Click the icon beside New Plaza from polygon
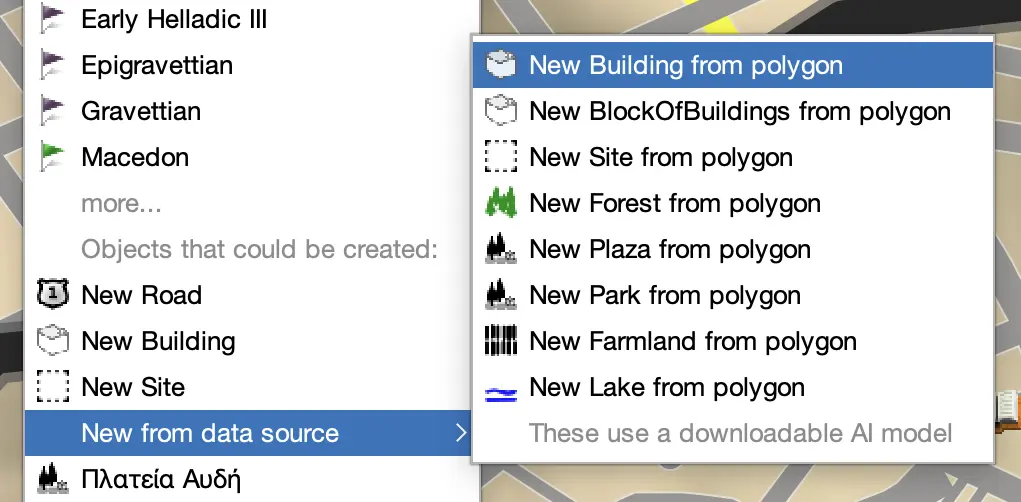Image resolution: width=1021 pixels, height=502 pixels. 500,250
